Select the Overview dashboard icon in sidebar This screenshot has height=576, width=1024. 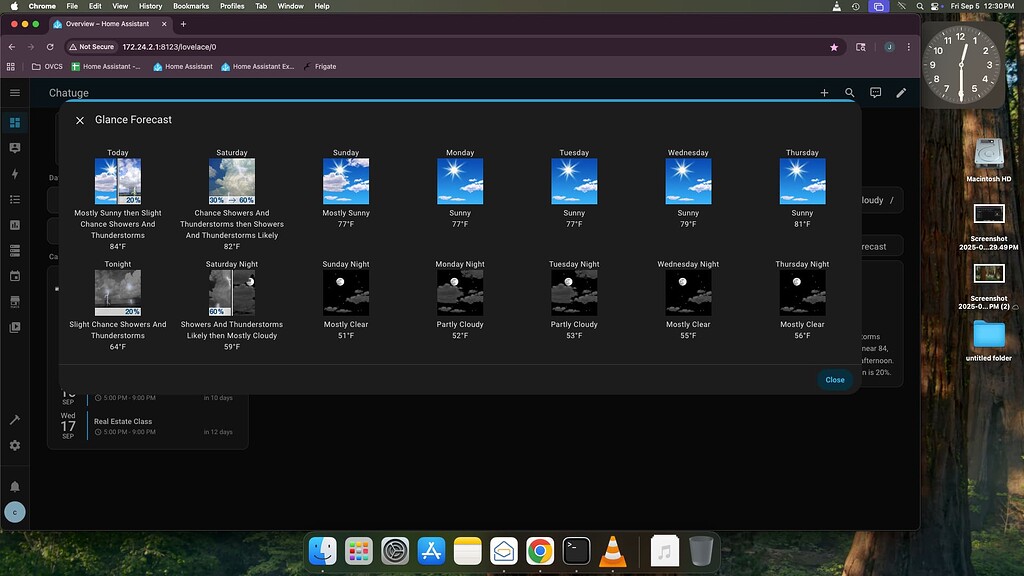[x=14, y=122]
